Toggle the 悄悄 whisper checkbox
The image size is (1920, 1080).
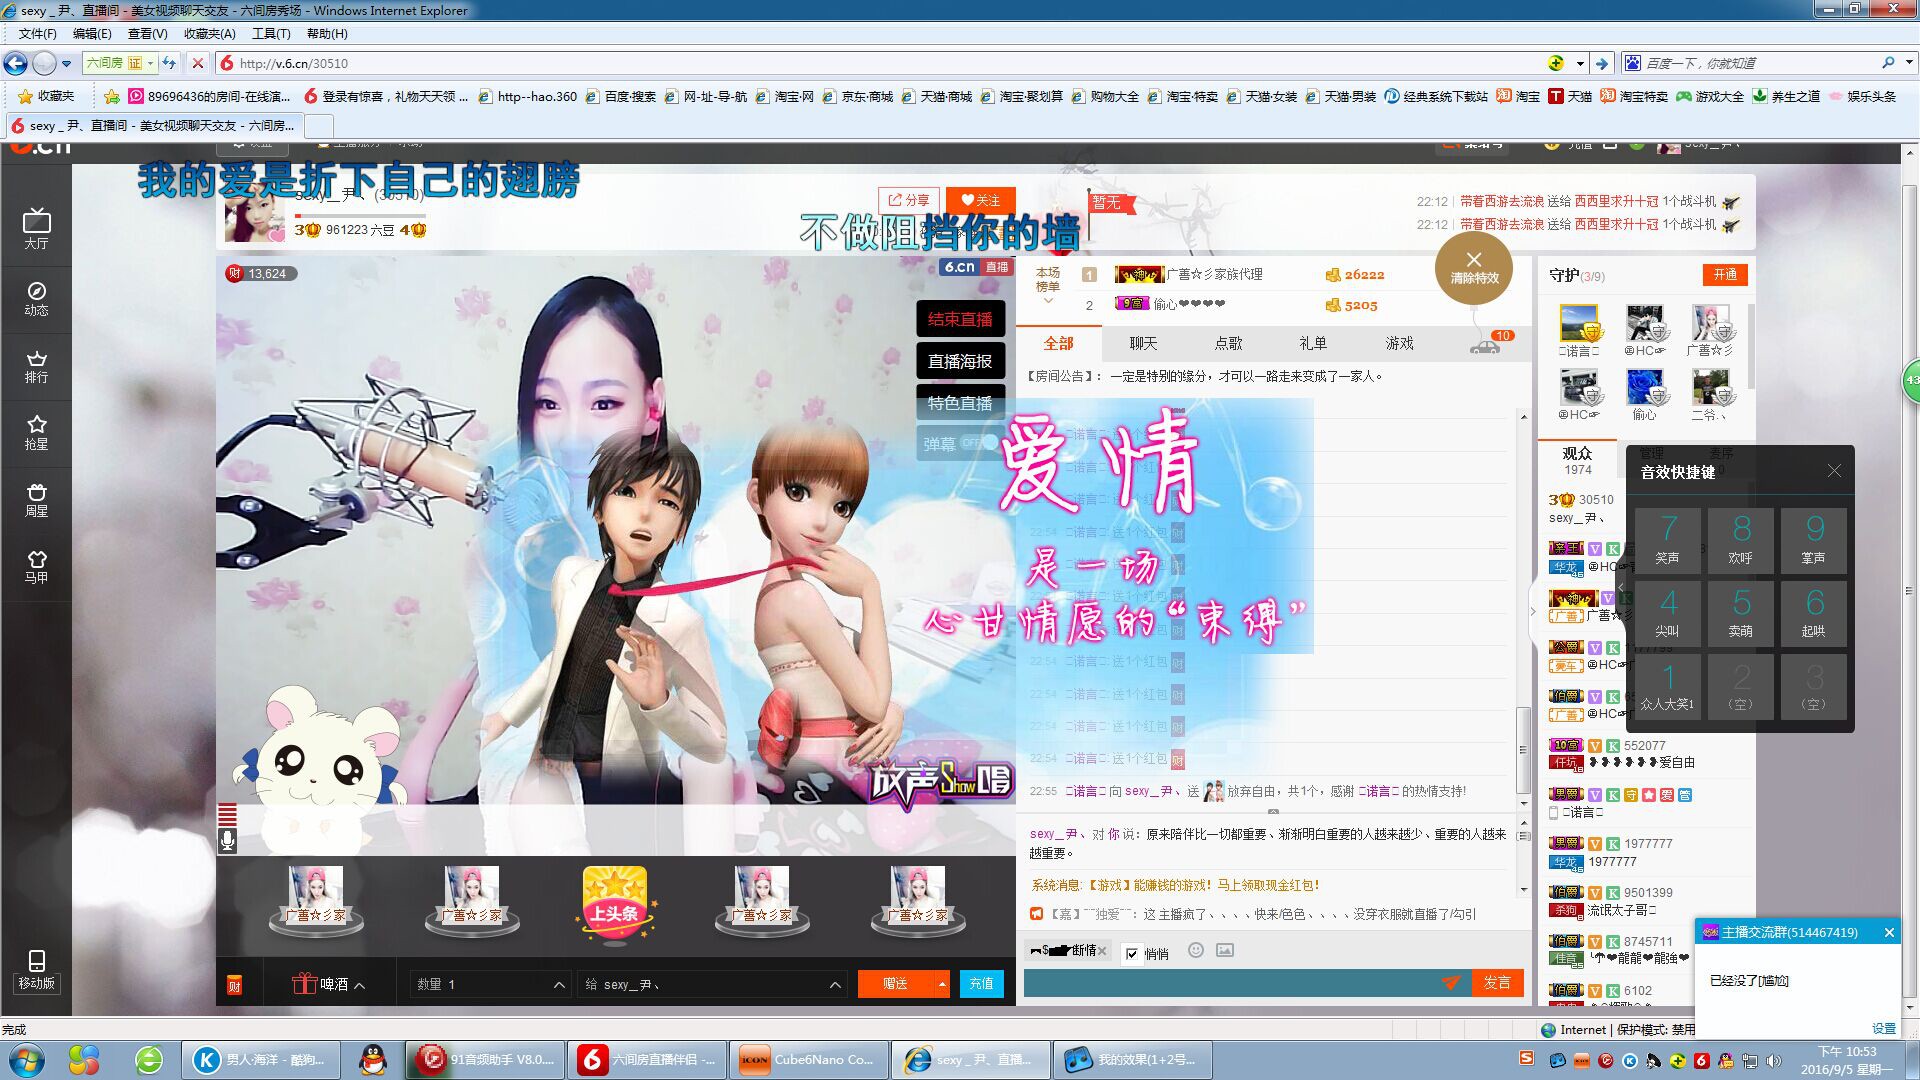(1132, 953)
